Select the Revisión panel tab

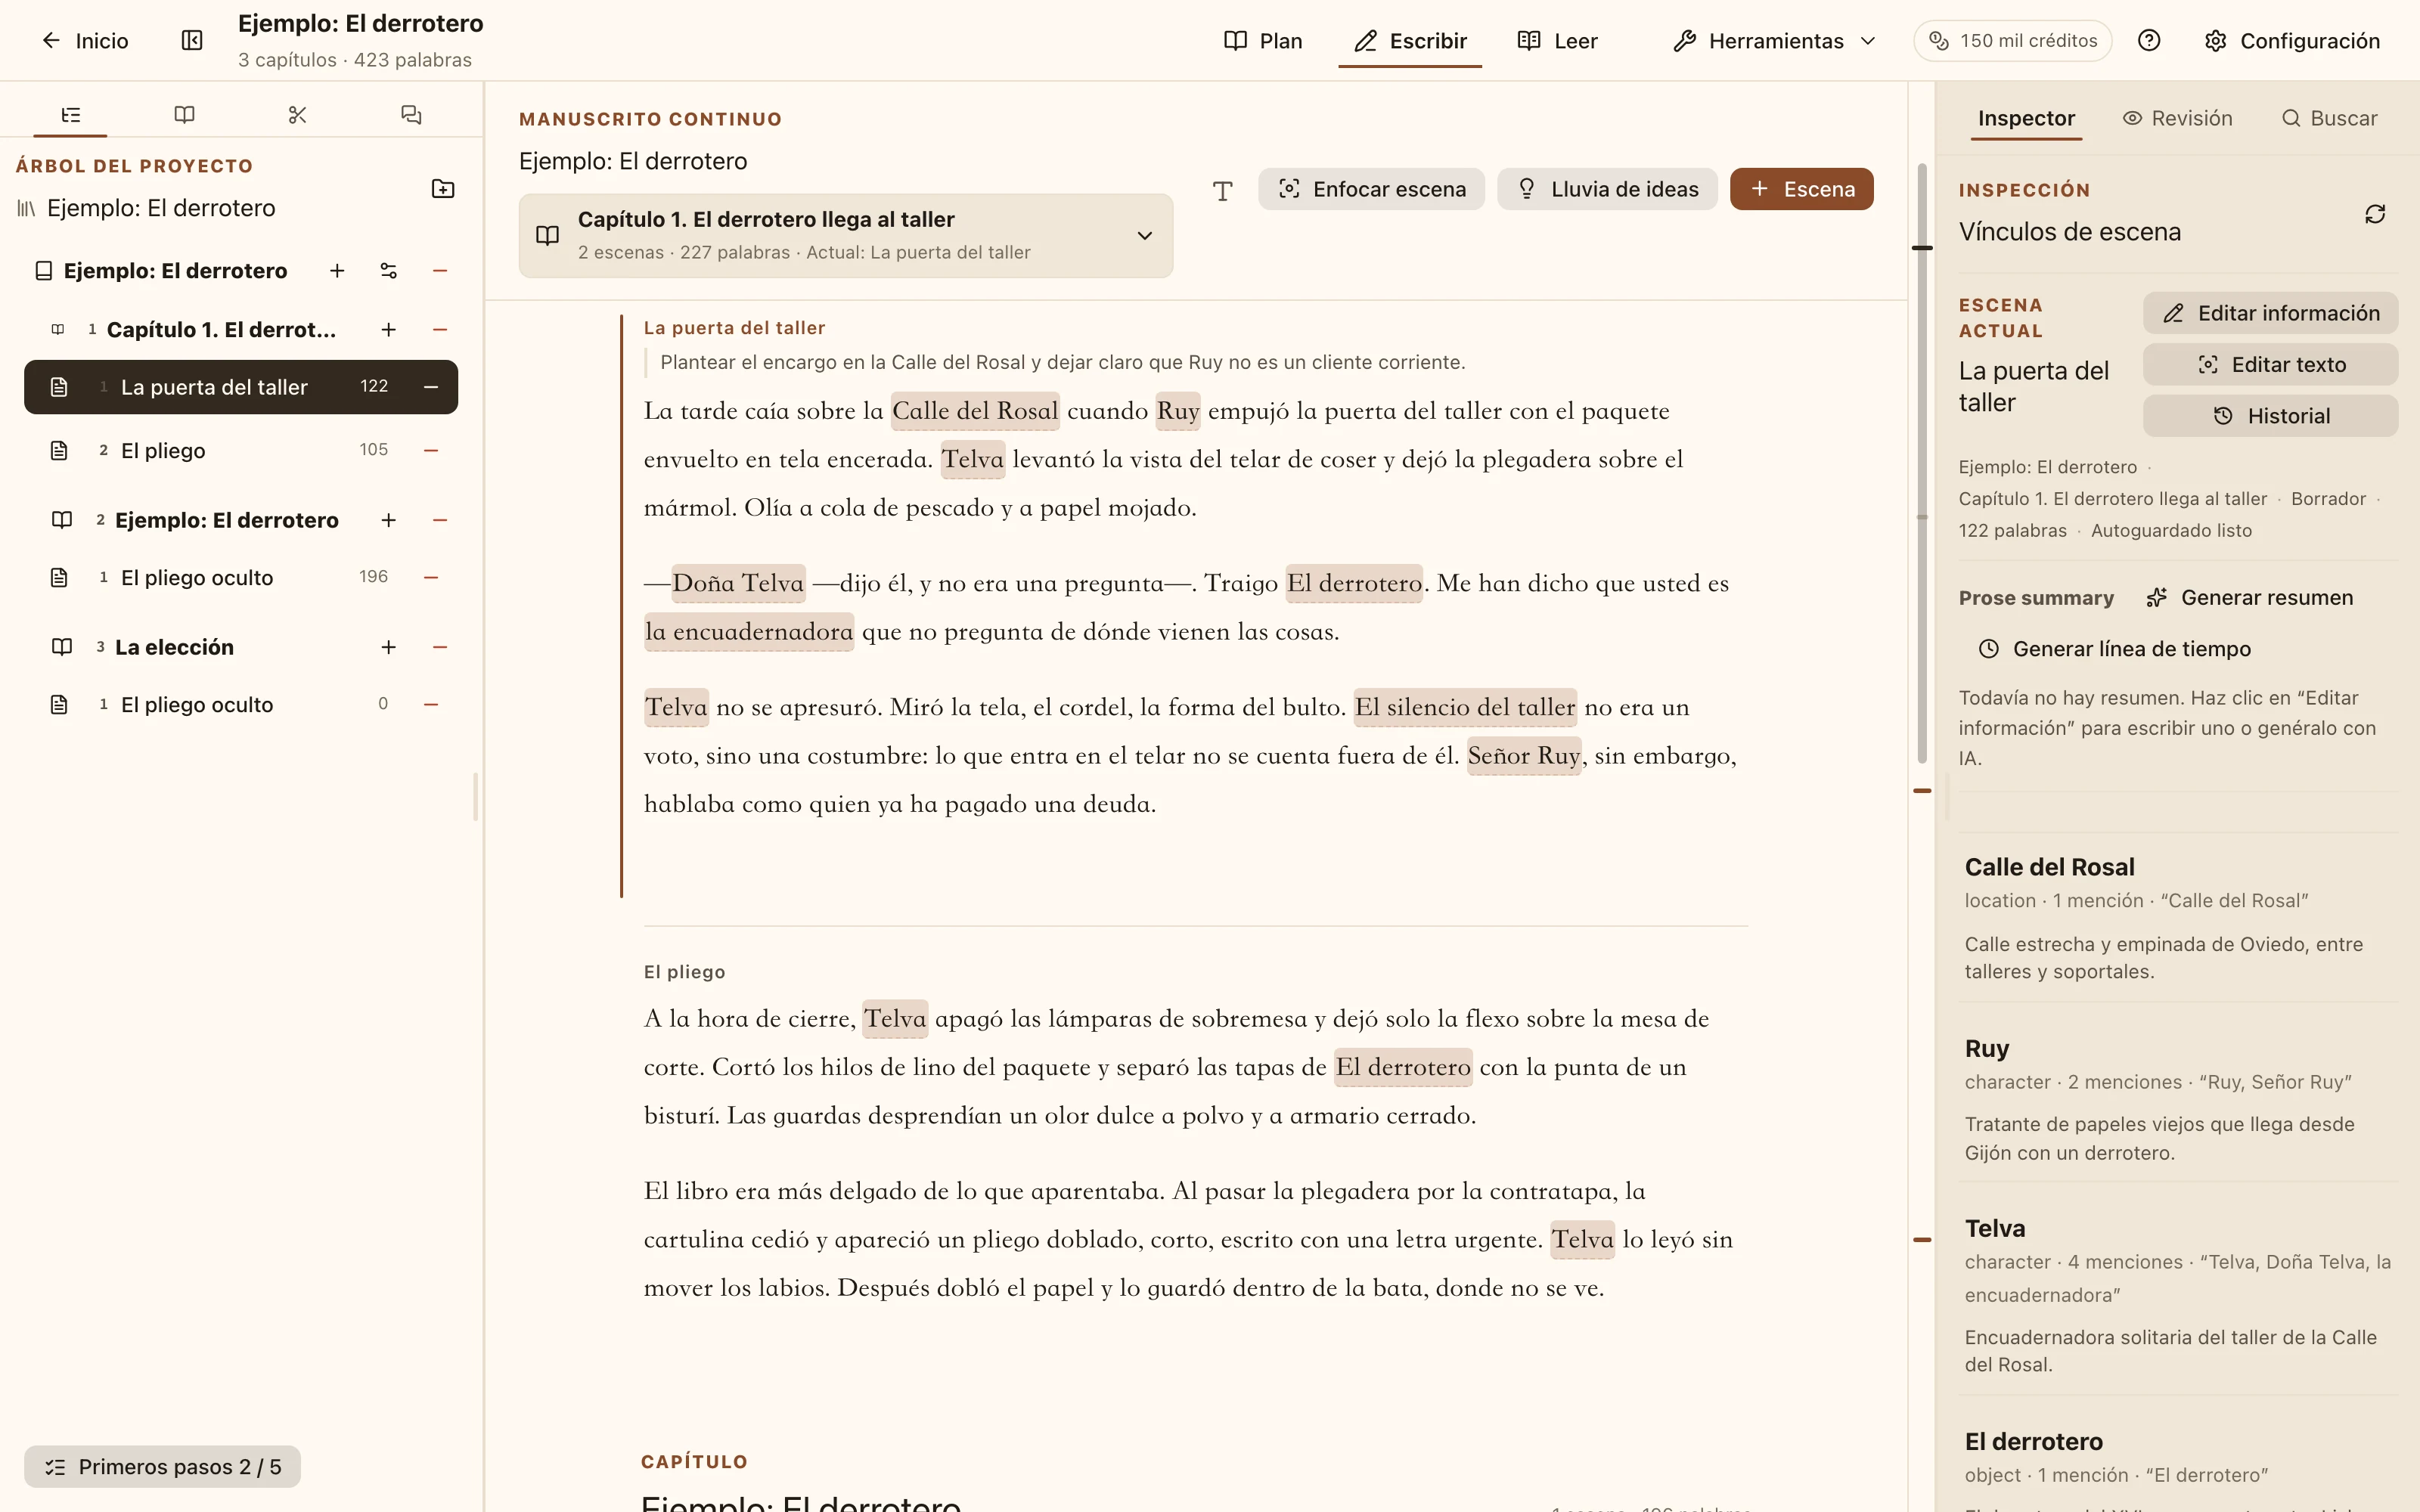point(2177,118)
